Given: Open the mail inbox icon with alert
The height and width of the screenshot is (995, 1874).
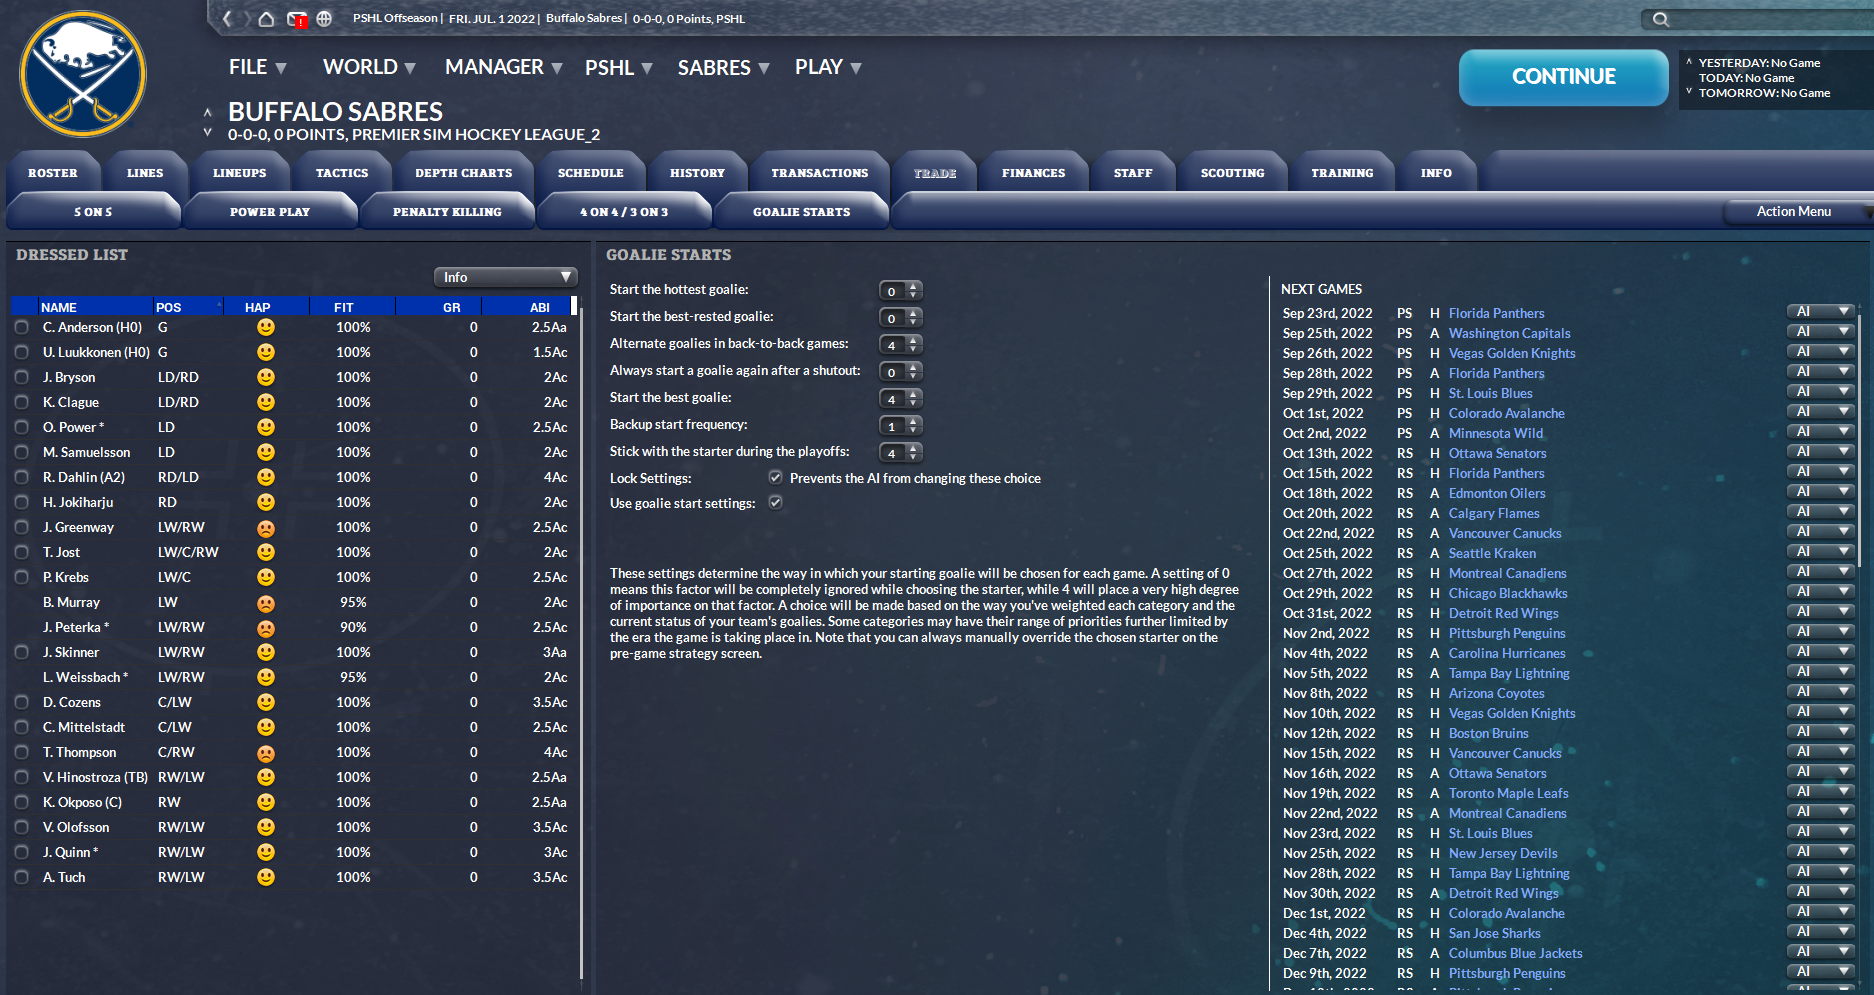Looking at the screenshot, I should pyautogui.click(x=296, y=18).
